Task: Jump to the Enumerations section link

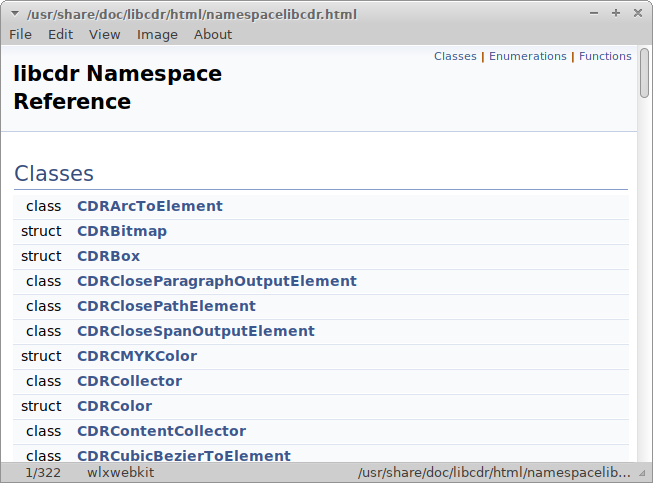Action: (x=527, y=56)
